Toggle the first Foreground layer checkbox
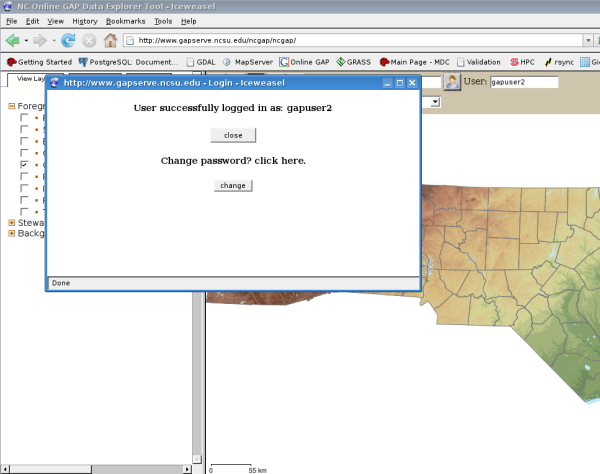This screenshot has width=600, height=474. pyautogui.click(x=24, y=117)
